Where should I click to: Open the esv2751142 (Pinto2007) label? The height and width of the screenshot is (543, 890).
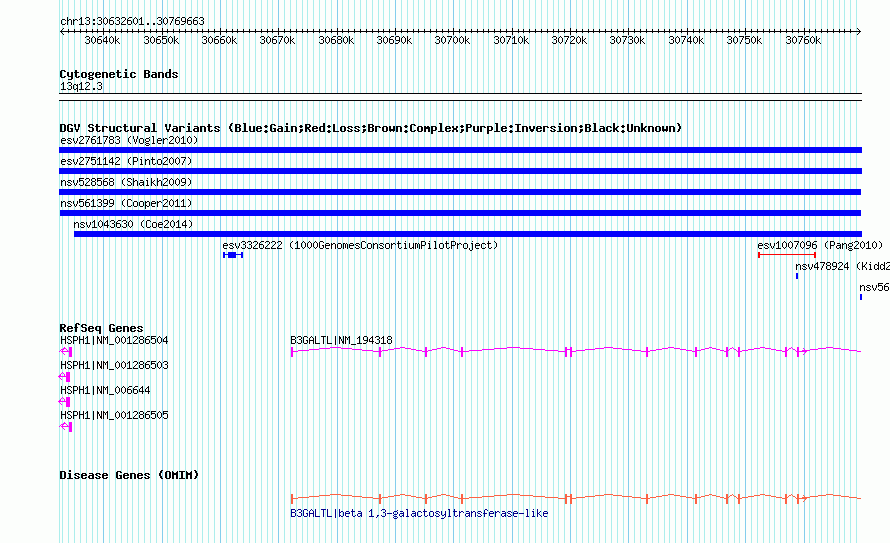coord(126,161)
